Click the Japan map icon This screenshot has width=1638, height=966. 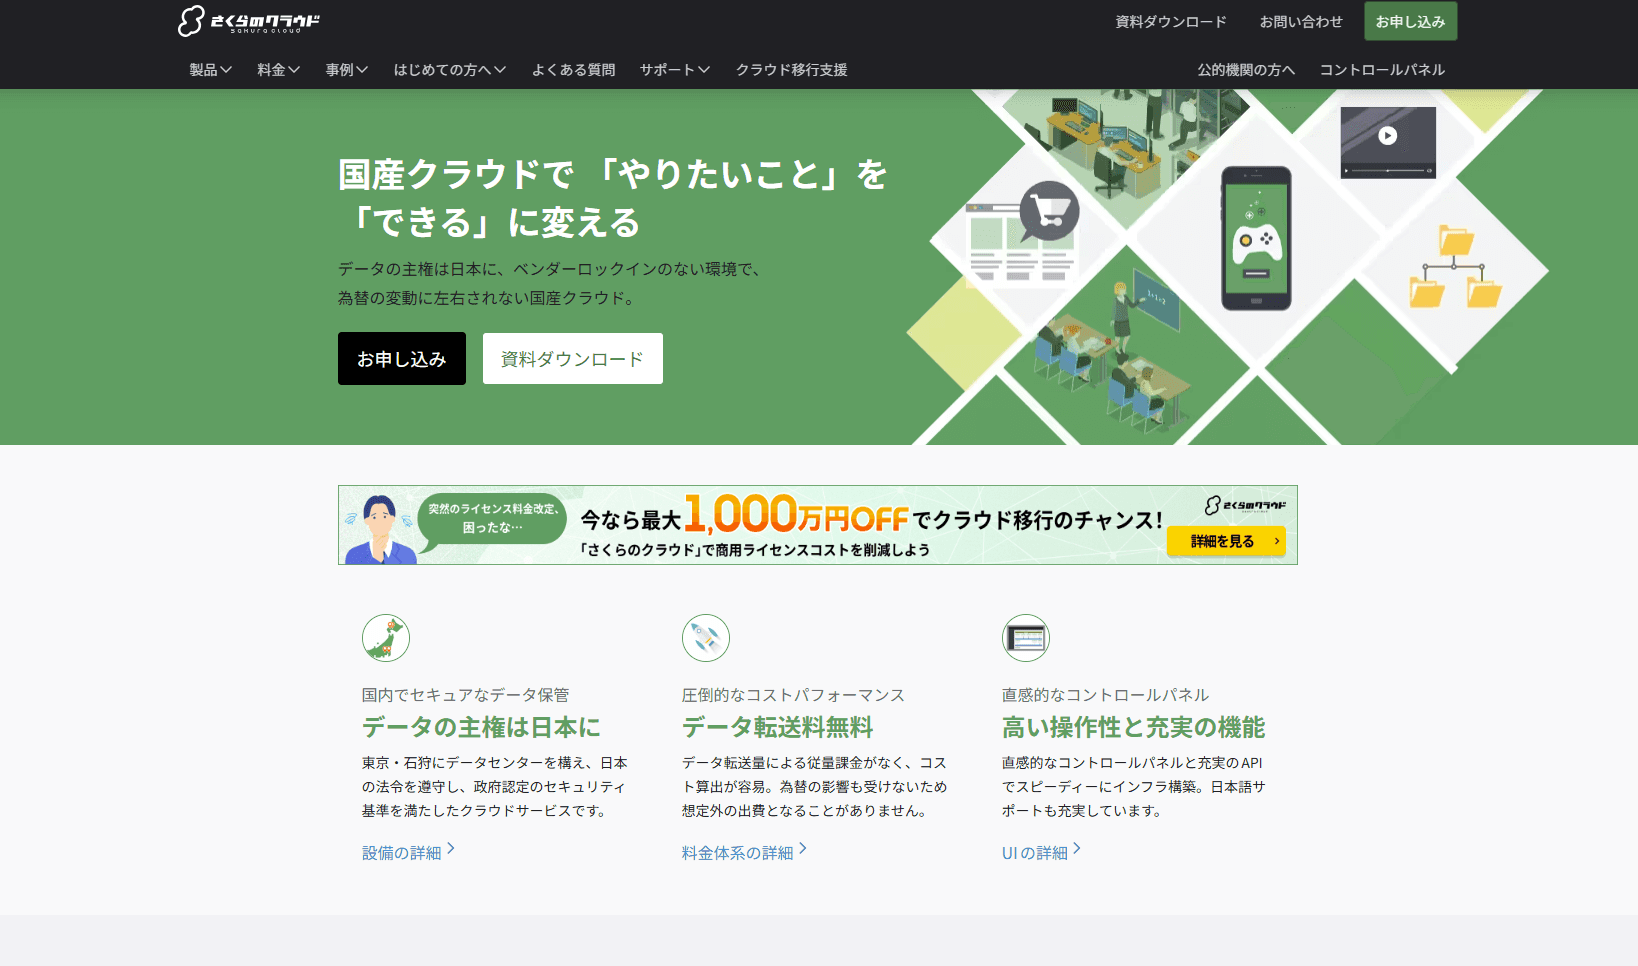coord(386,638)
